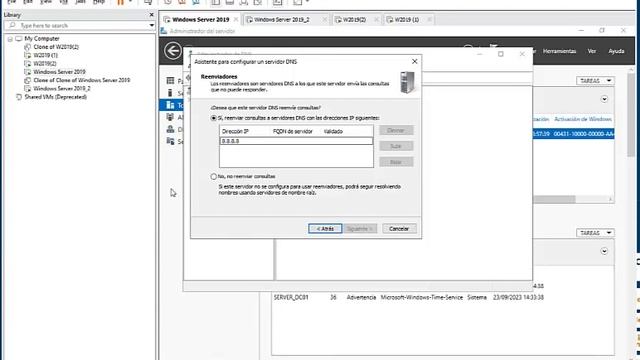
Task: Click 'Microsoft-Windows-Time-Service' event source text
Action: [x=422, y=298]
